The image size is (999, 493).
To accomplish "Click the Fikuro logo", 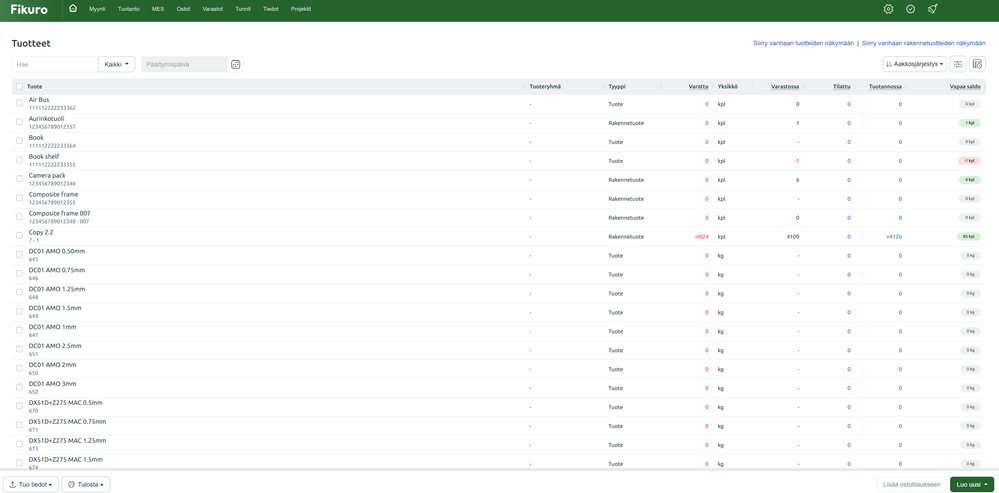I will 29,10.
